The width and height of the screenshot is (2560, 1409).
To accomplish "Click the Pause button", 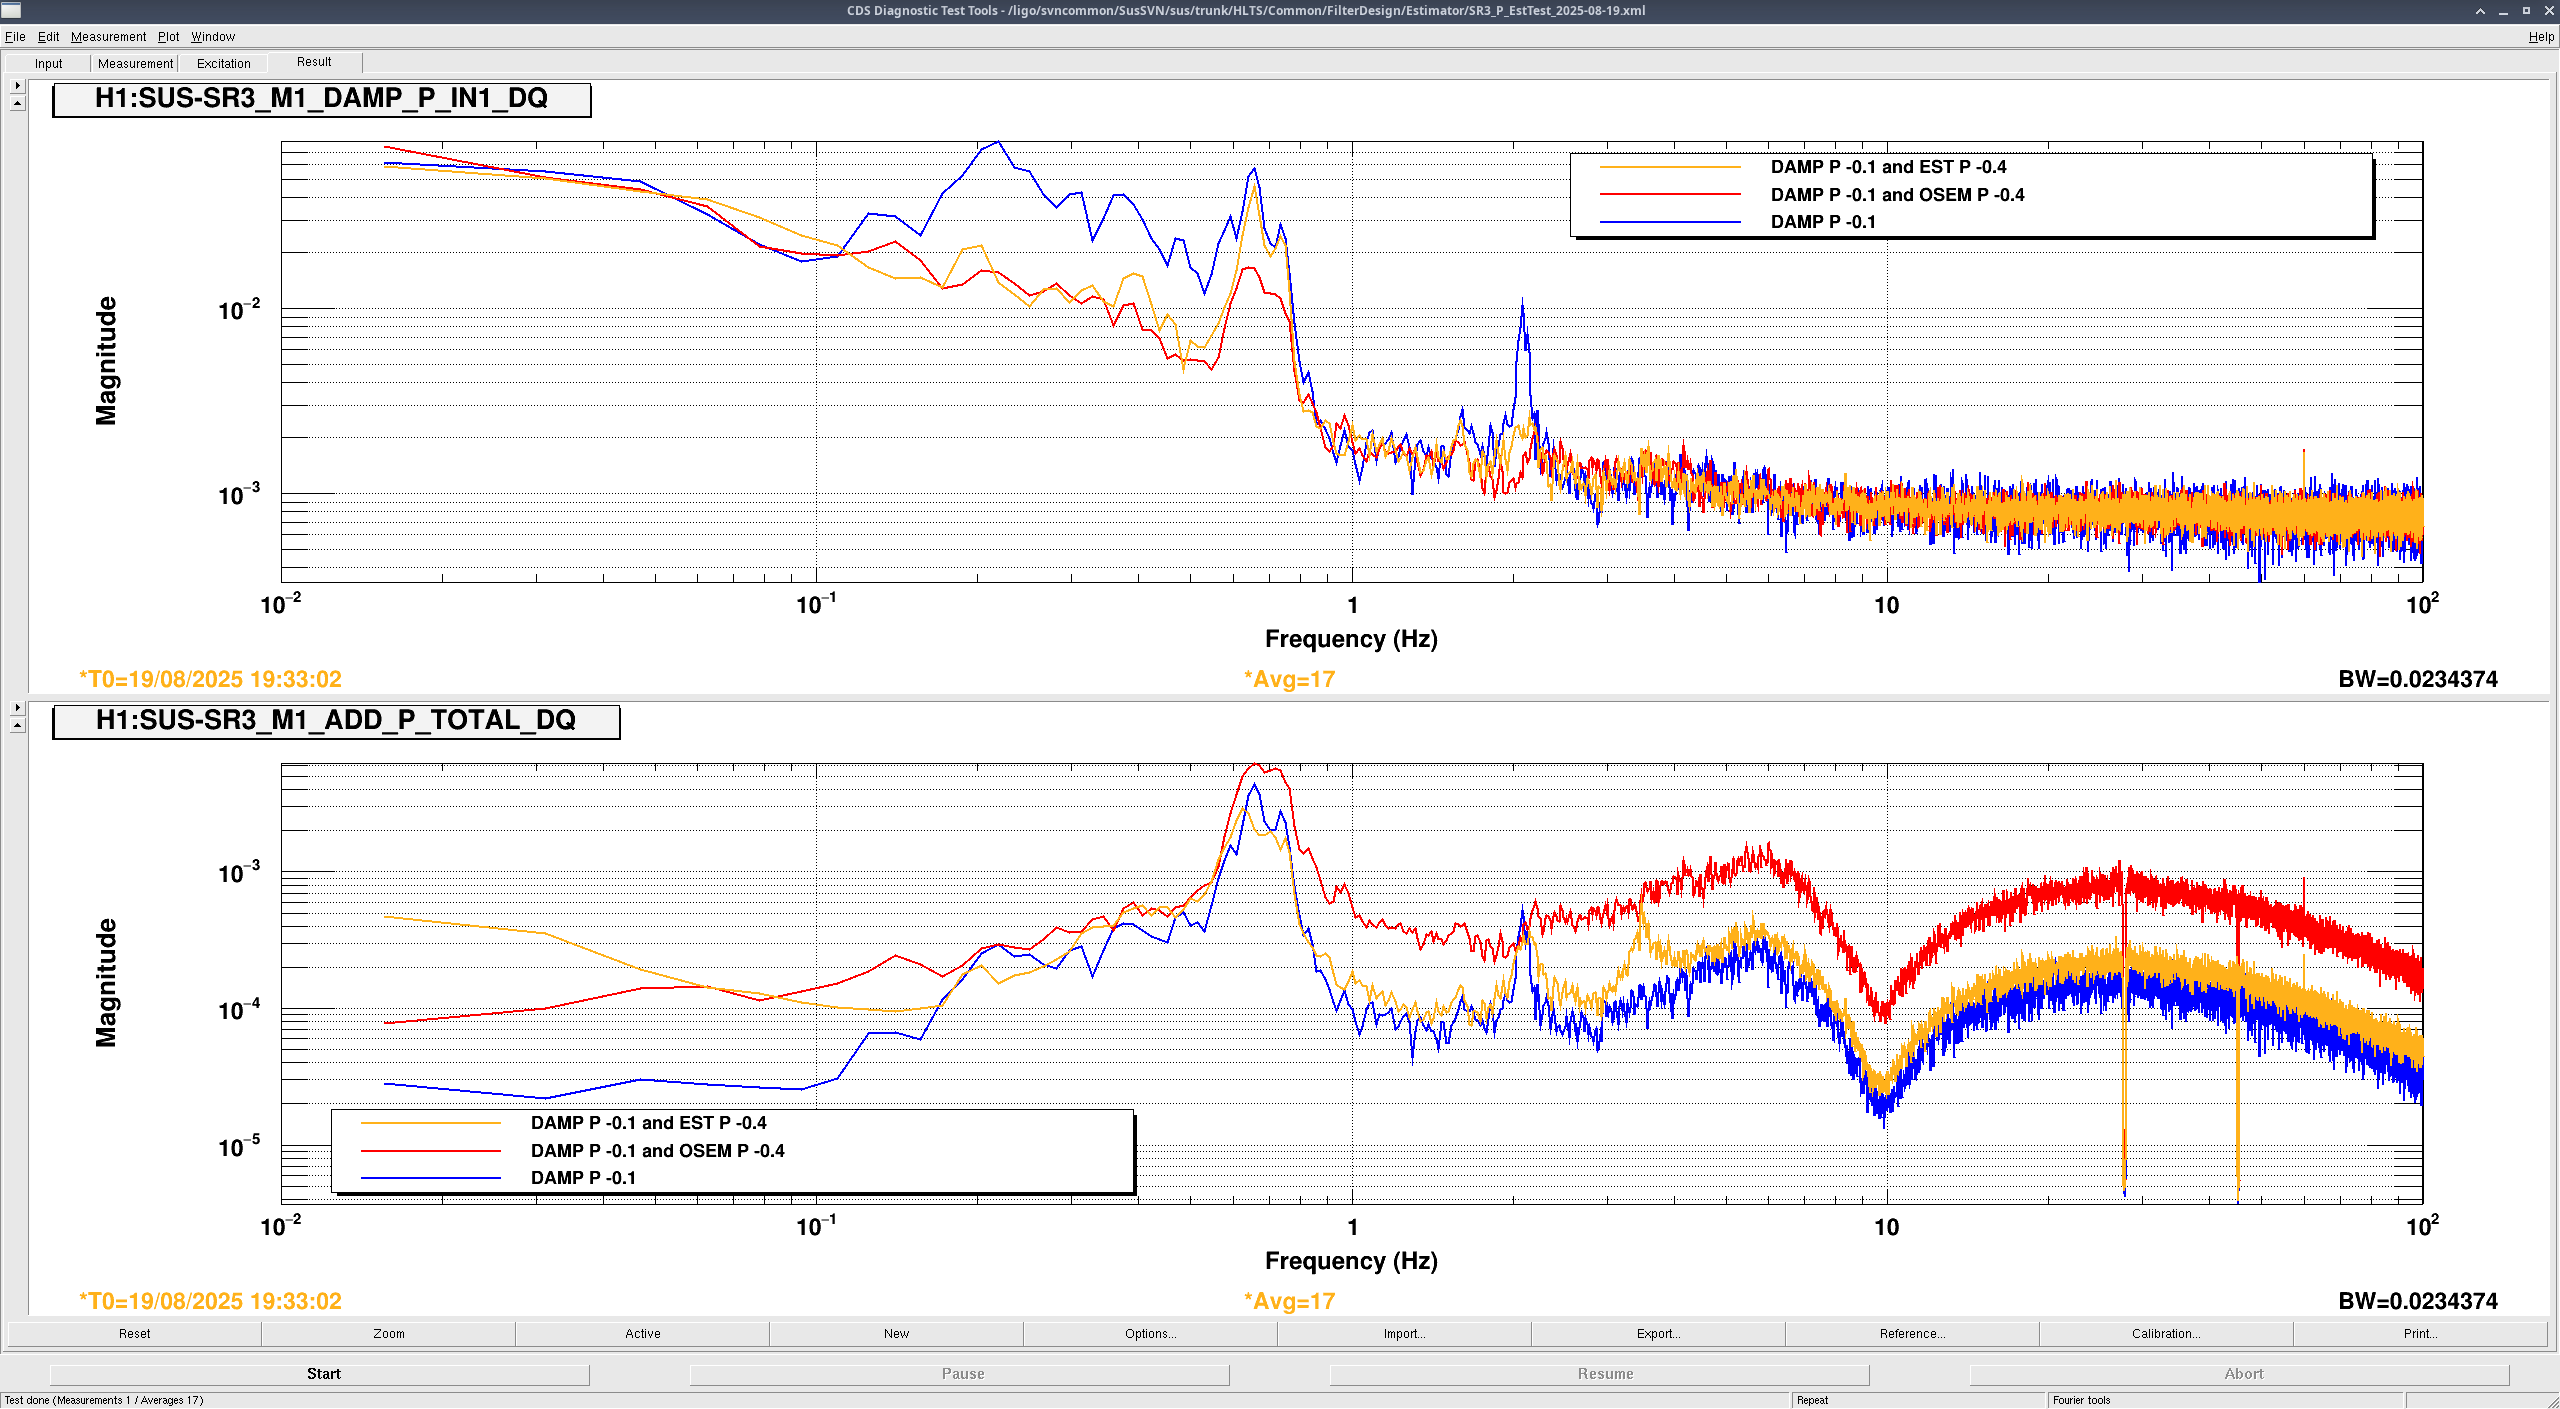I will (x=960, y=1375).
